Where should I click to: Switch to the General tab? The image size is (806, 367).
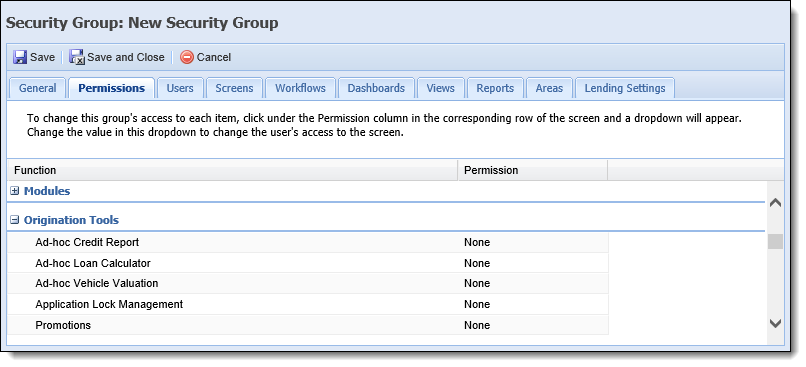pyautogui.click(x=38, y=88)
